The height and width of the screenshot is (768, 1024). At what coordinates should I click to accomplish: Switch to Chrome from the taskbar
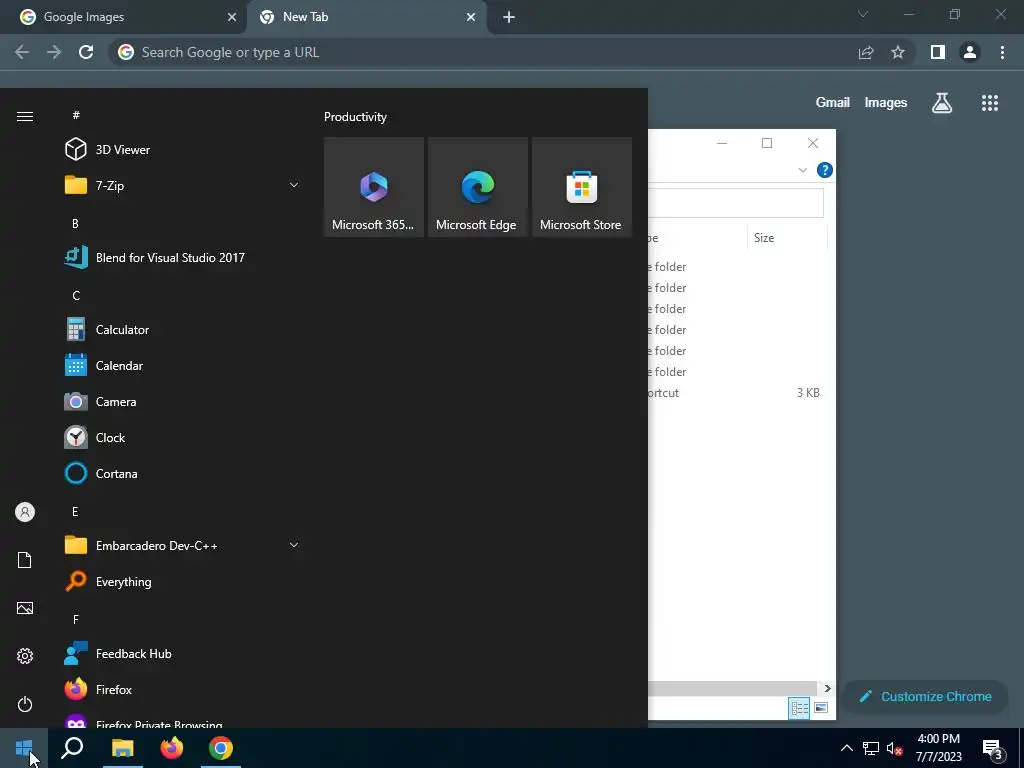221,748
